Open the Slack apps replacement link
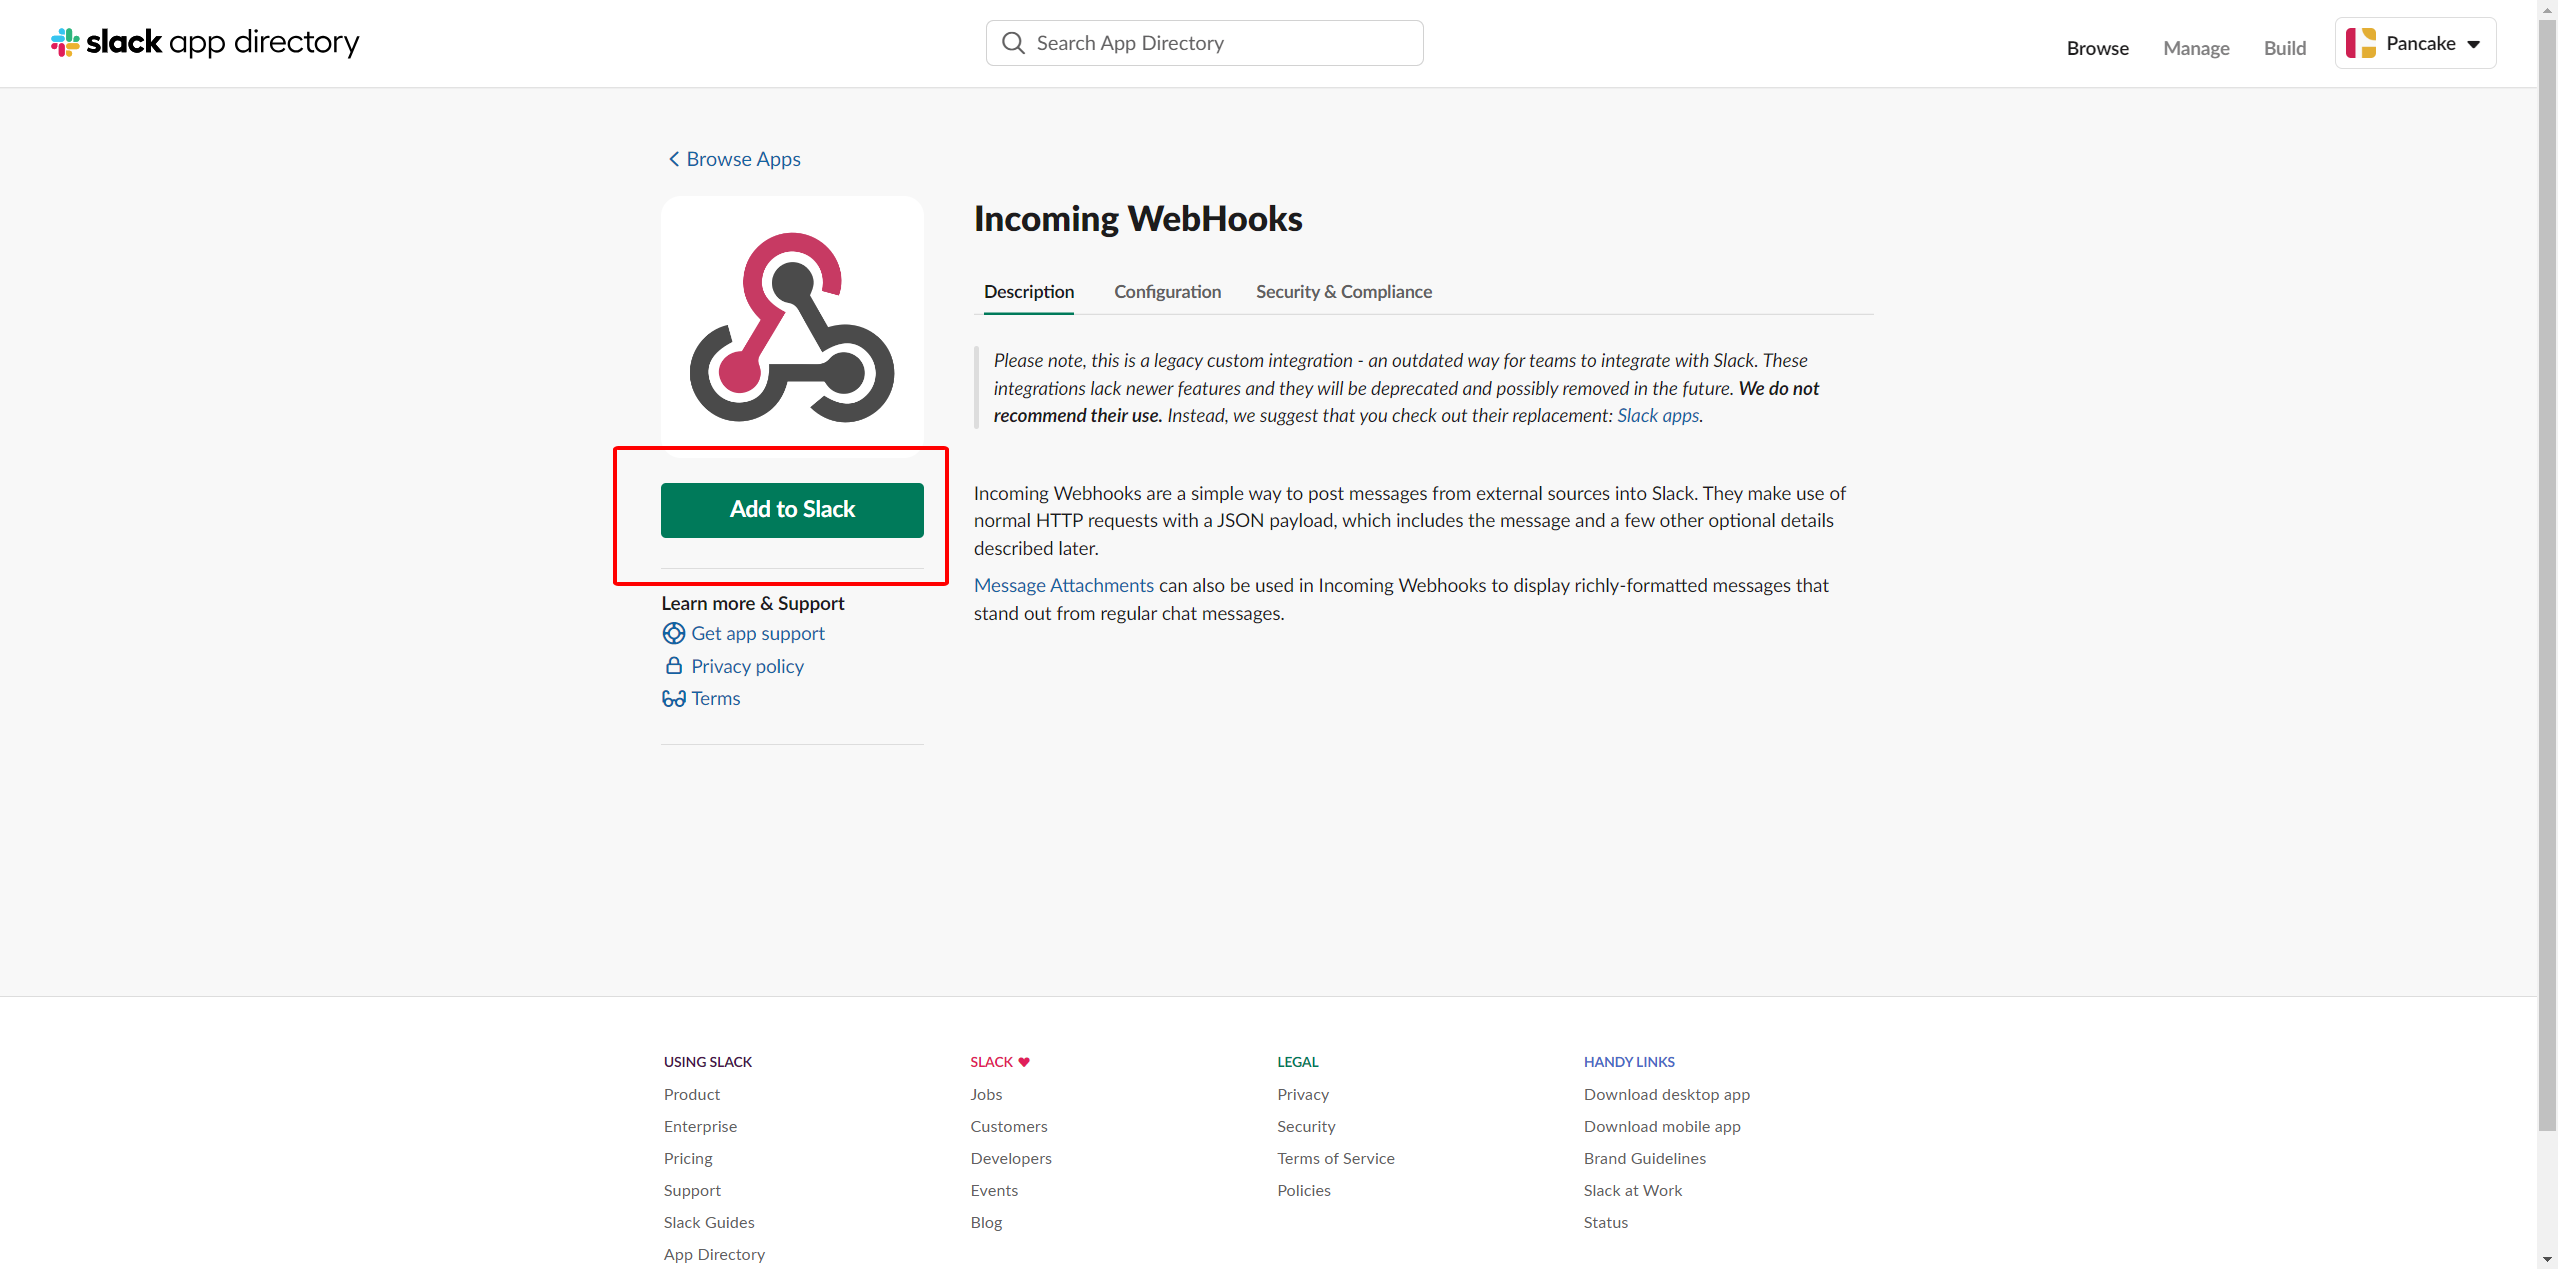The image size is (2558, 1269). coord(1657,415)
